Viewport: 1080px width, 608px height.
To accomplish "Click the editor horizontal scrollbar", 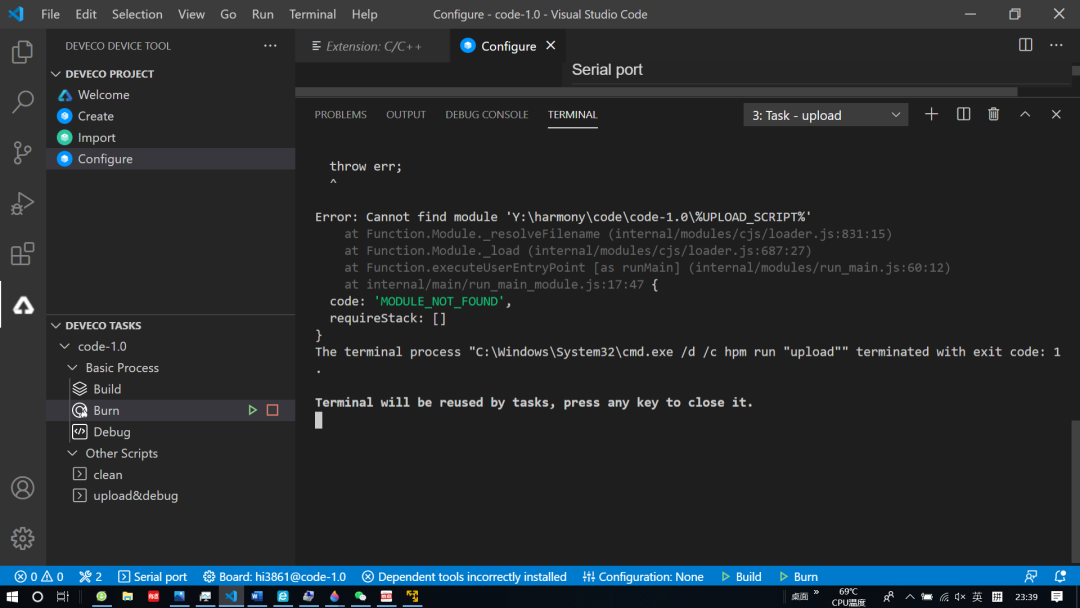I will click(656, 92).
